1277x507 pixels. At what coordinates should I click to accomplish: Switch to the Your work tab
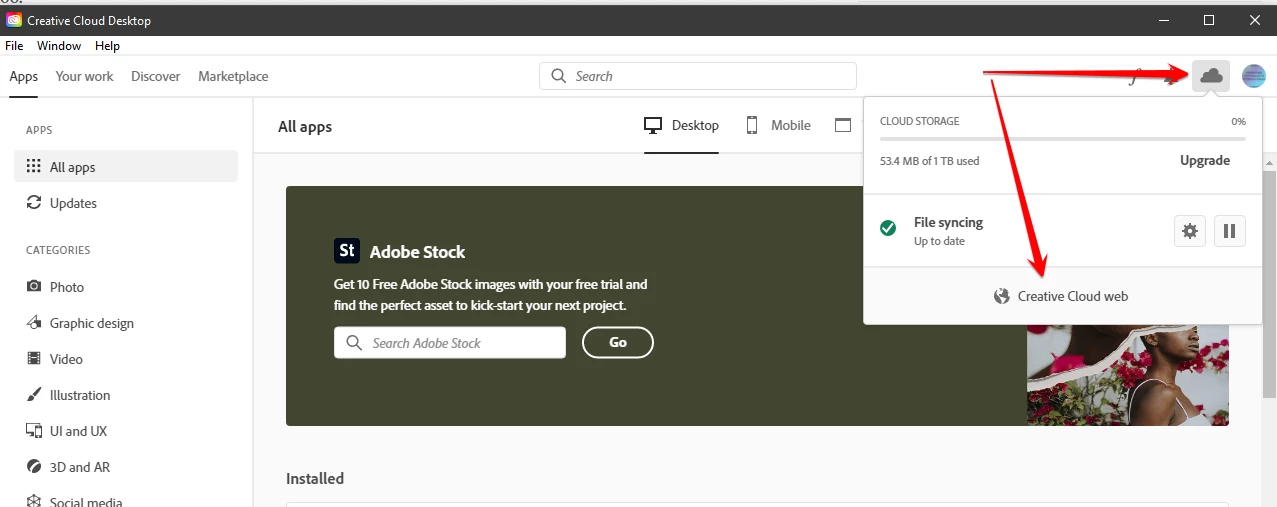click(x=85, y=76)
